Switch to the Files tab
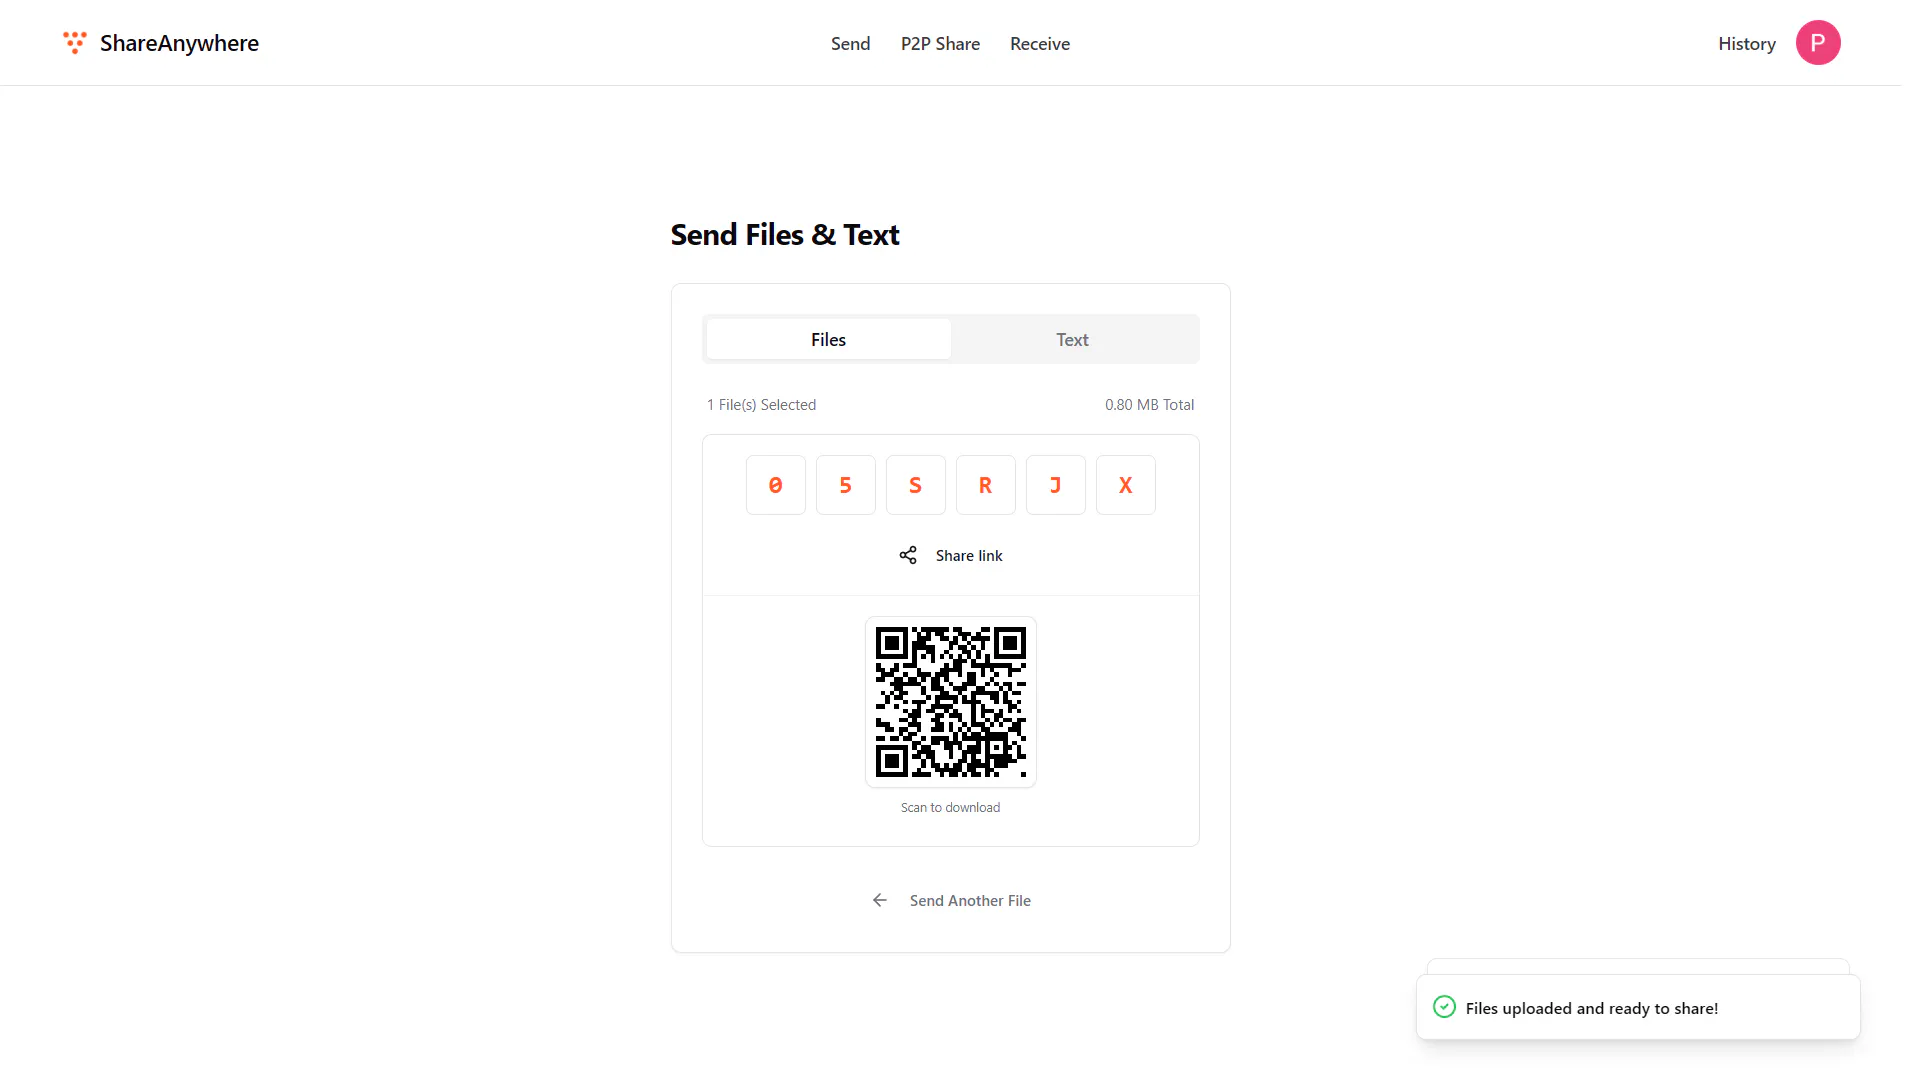 point(828,339)
